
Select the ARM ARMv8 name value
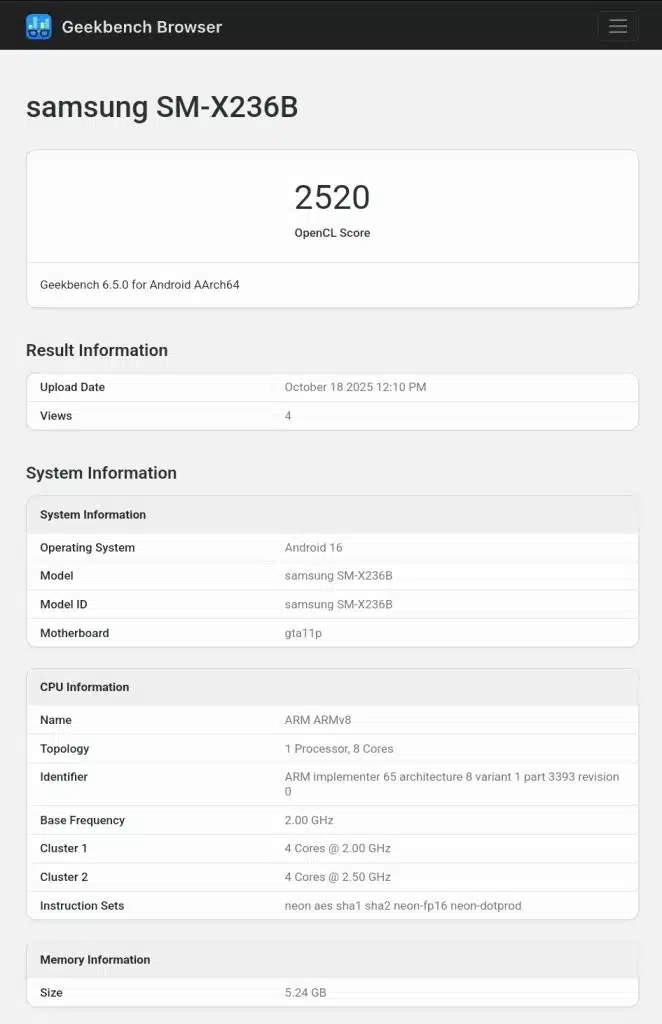[x=318, y=720]
